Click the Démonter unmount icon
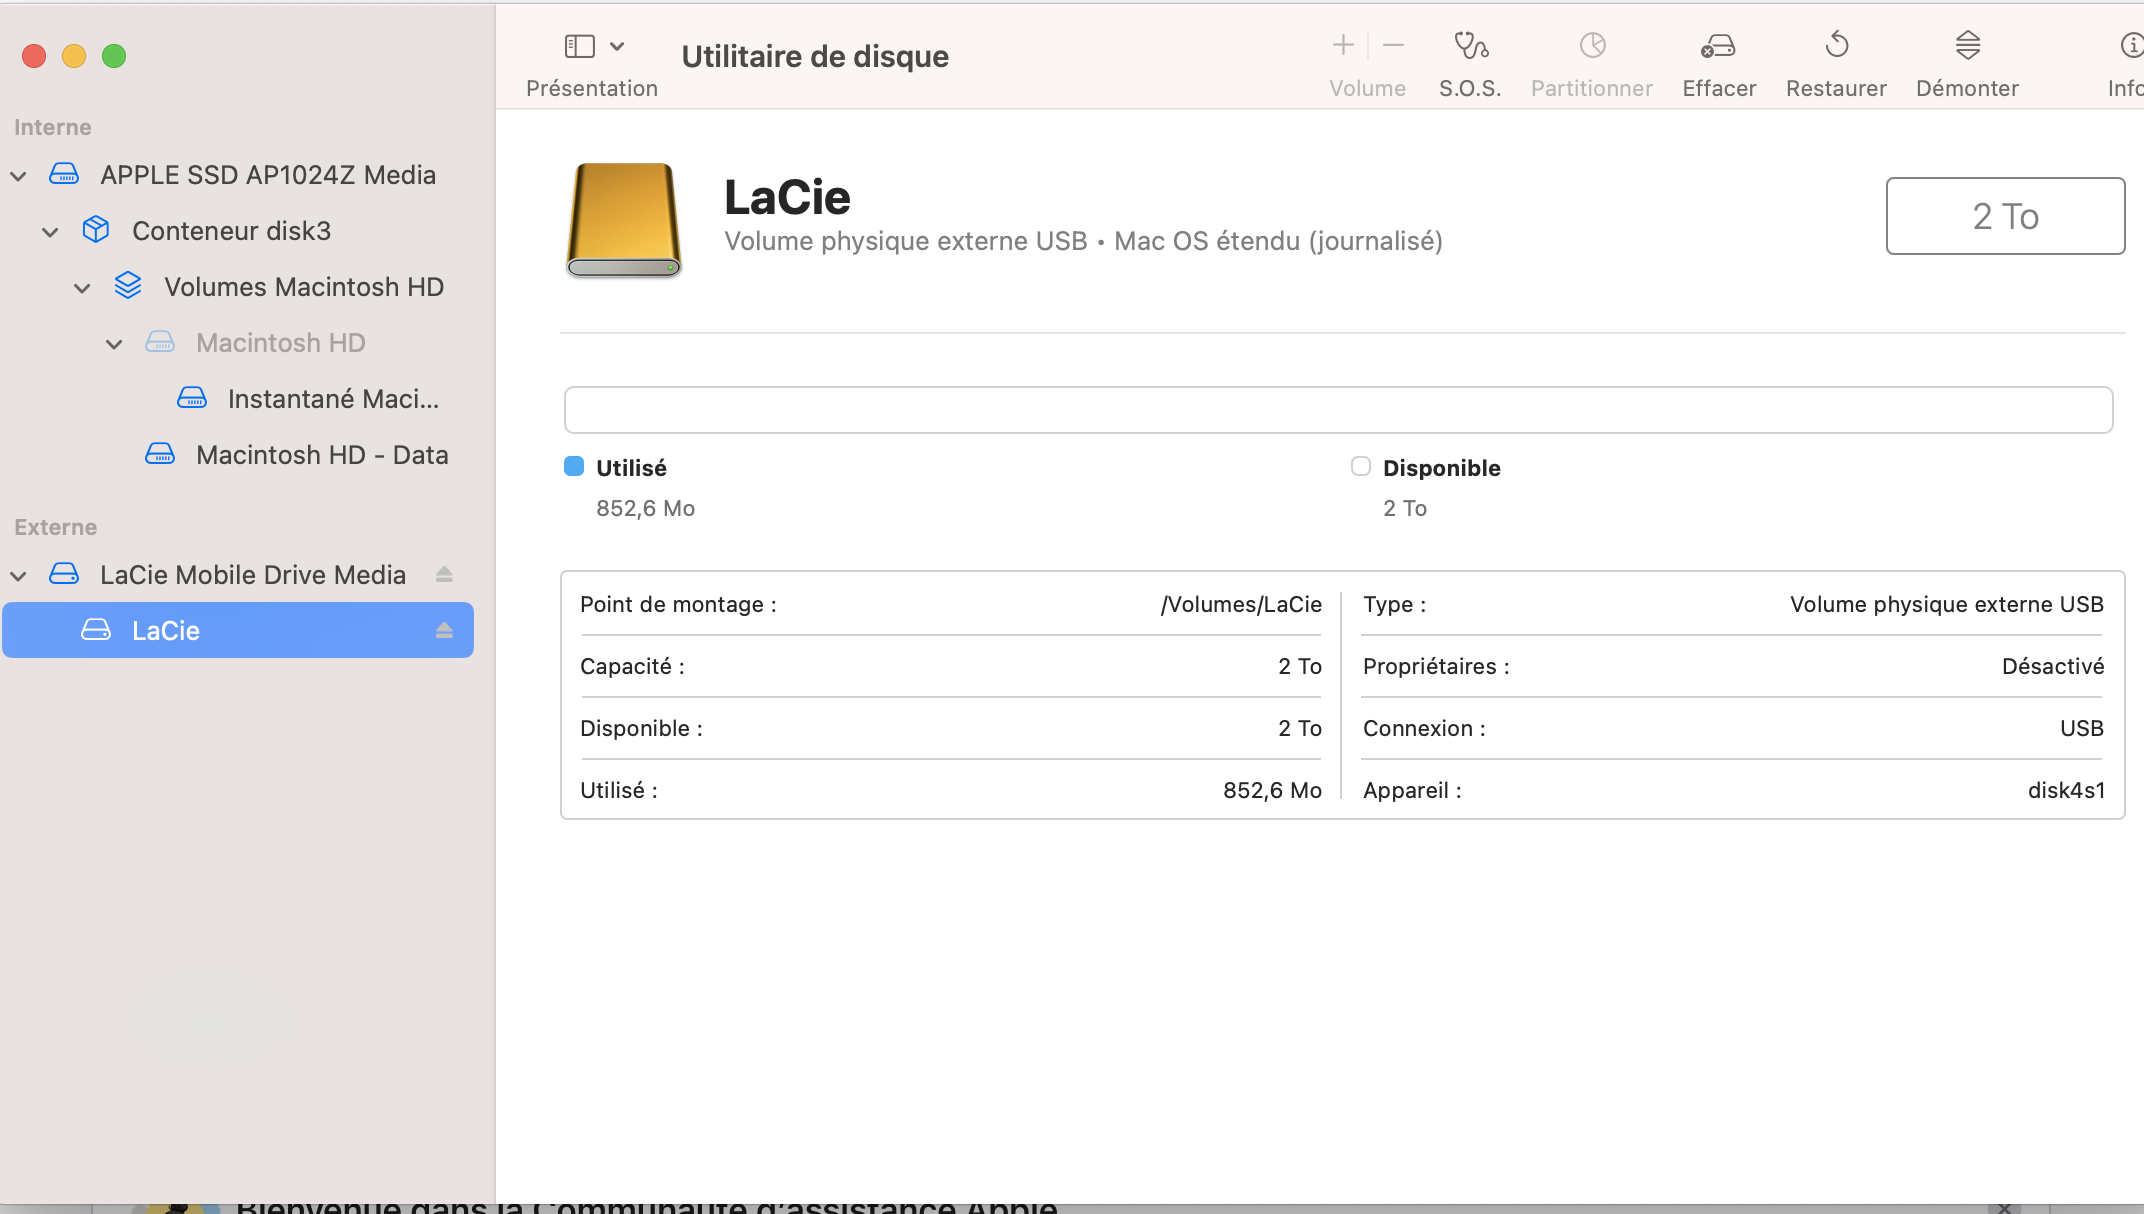This screenshot has width=2144, height=1214. tap(1967, 46)
